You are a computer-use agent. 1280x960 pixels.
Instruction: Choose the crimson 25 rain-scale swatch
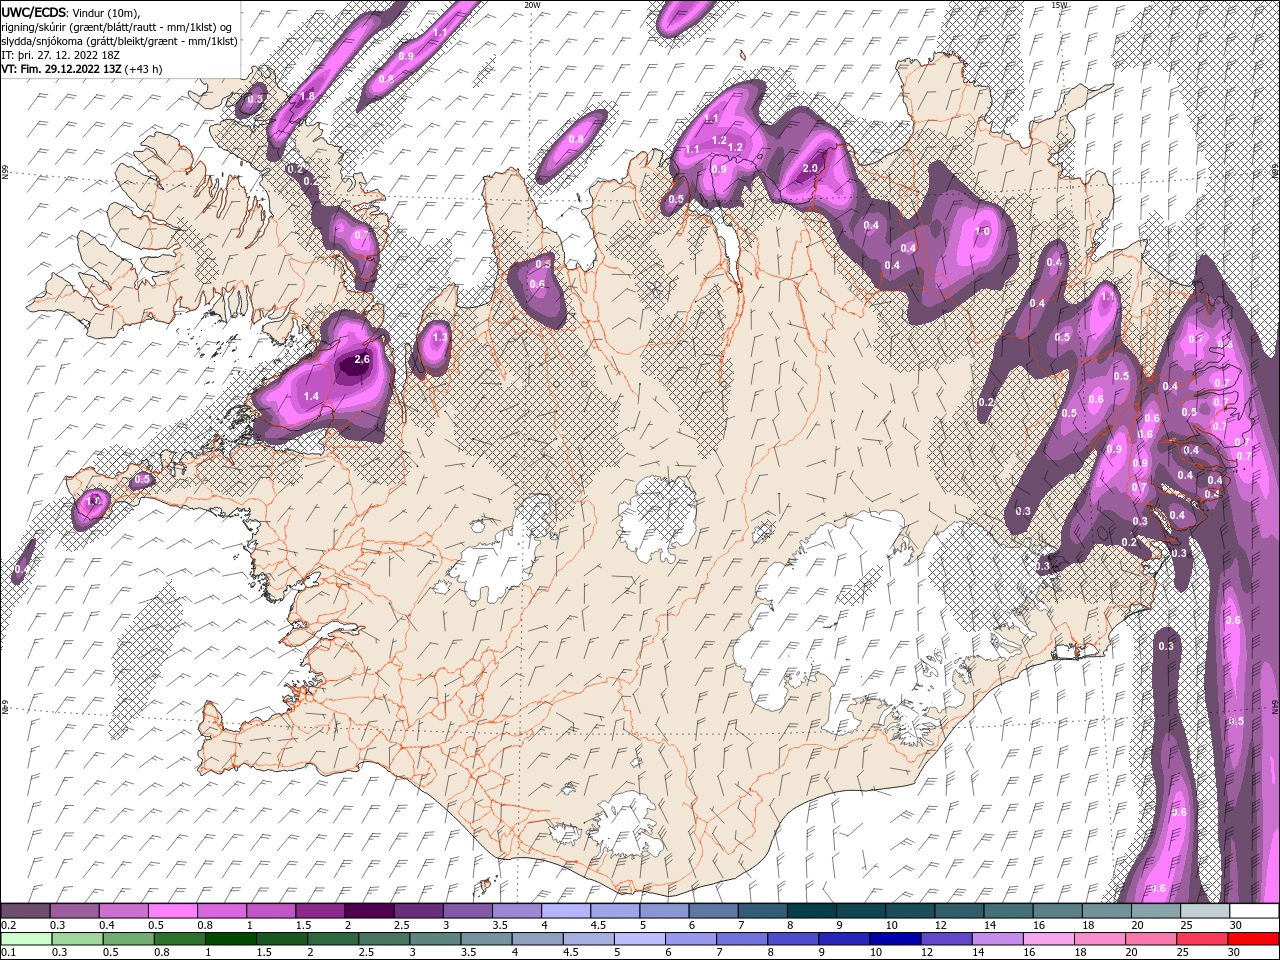[1203, 939]
